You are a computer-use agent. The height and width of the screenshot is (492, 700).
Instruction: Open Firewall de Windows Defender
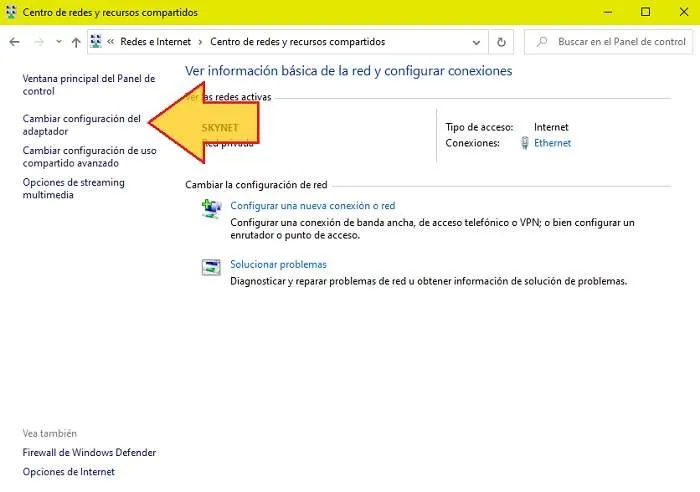click(x=89, y=452)
